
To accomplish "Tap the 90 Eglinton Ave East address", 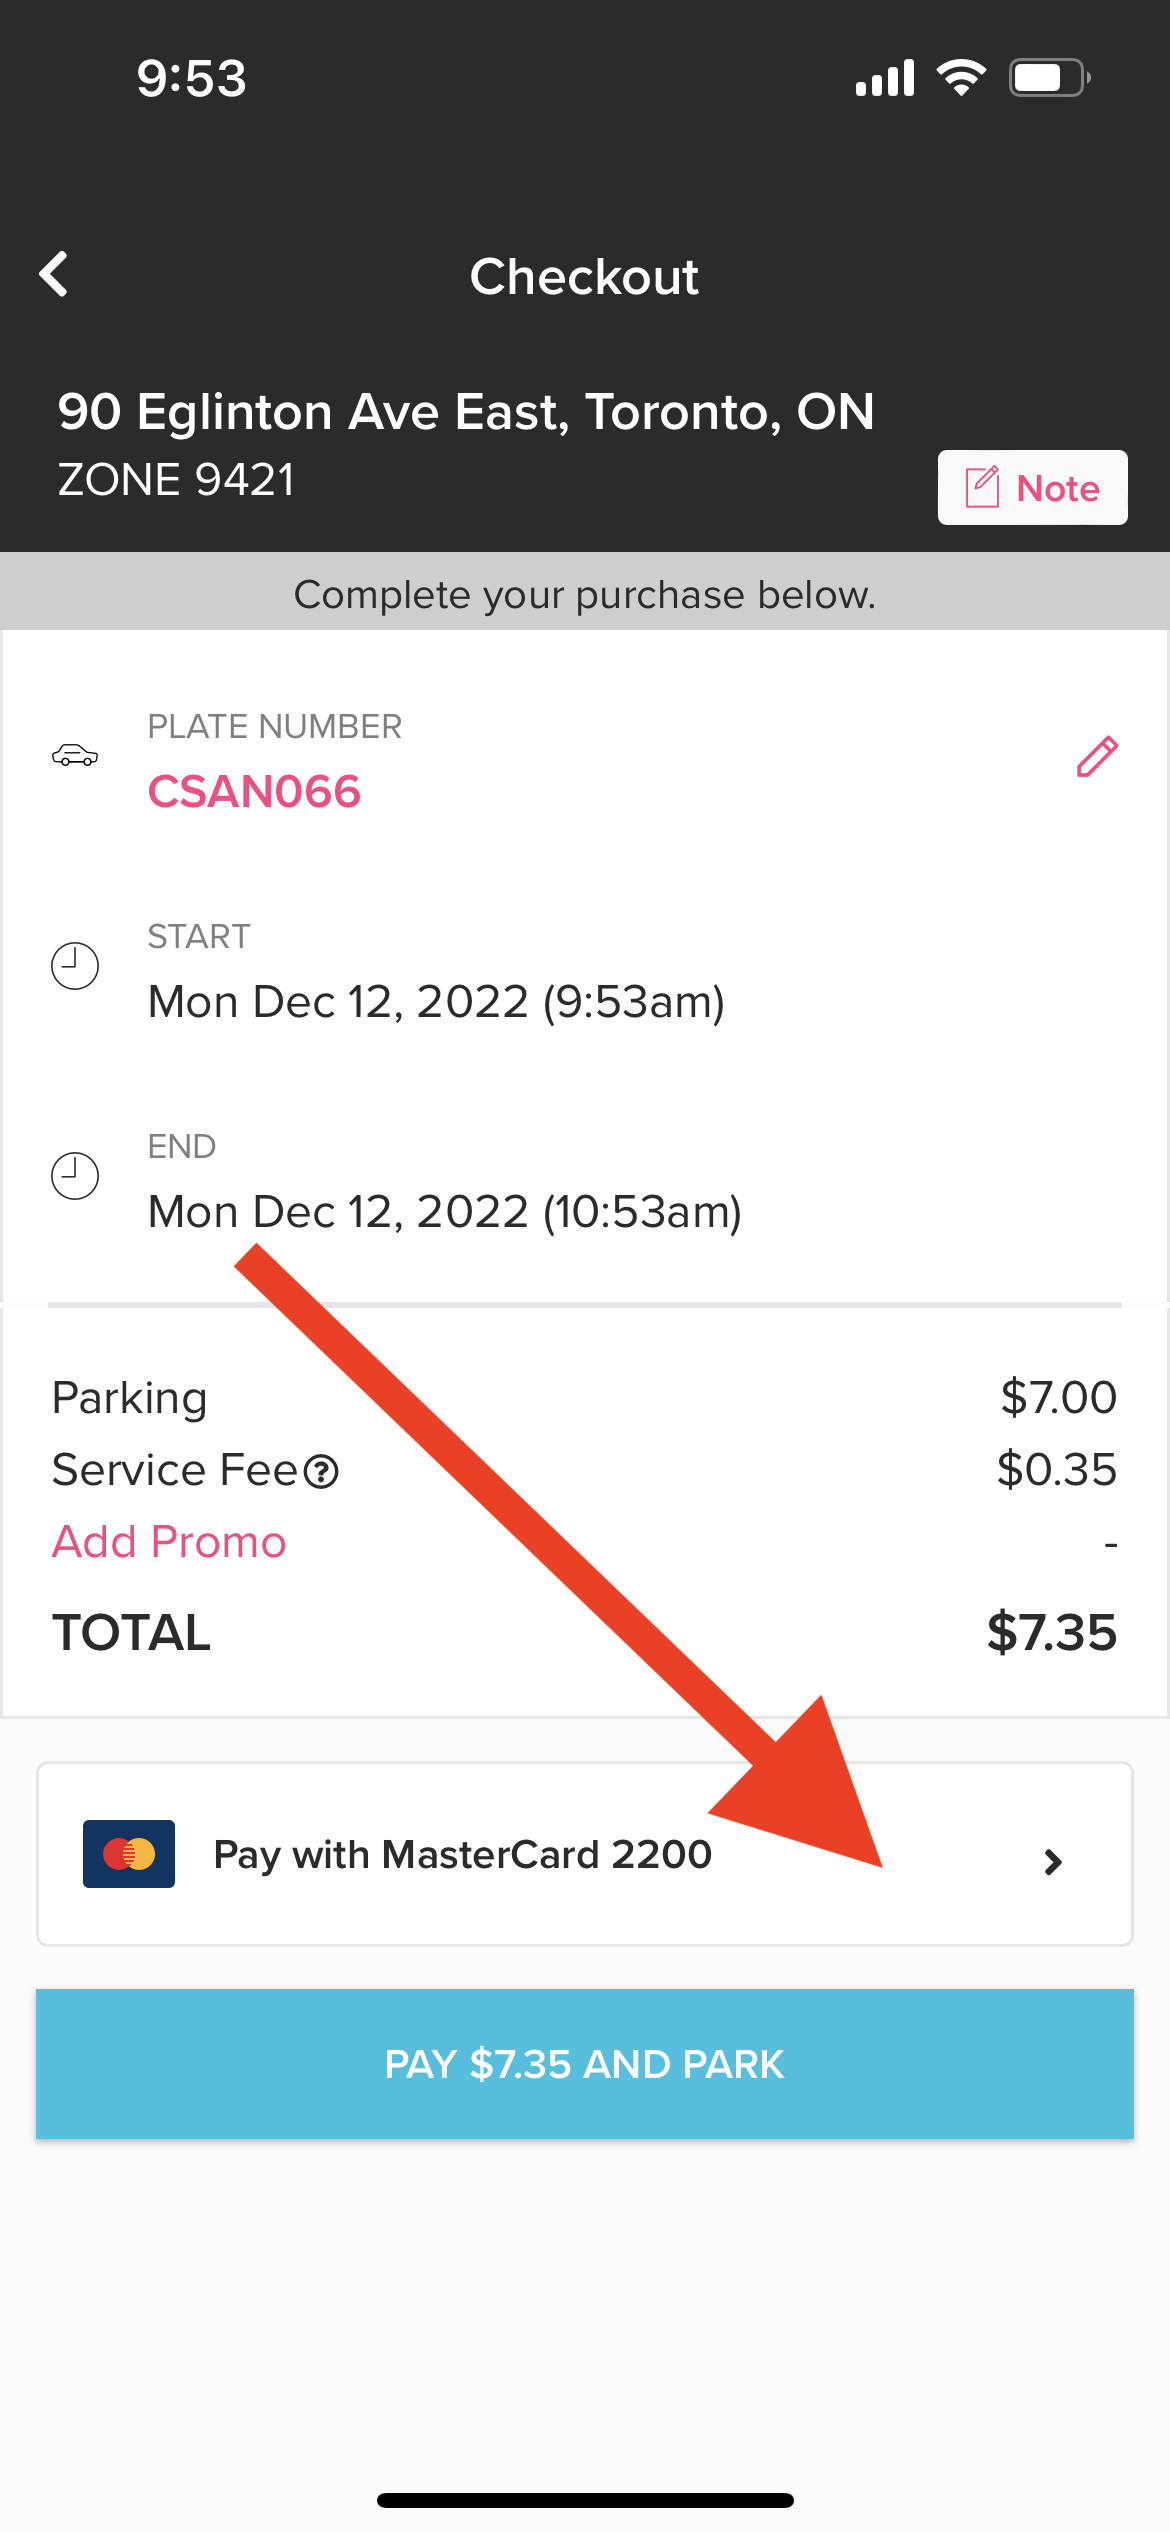I will [466, 412].
